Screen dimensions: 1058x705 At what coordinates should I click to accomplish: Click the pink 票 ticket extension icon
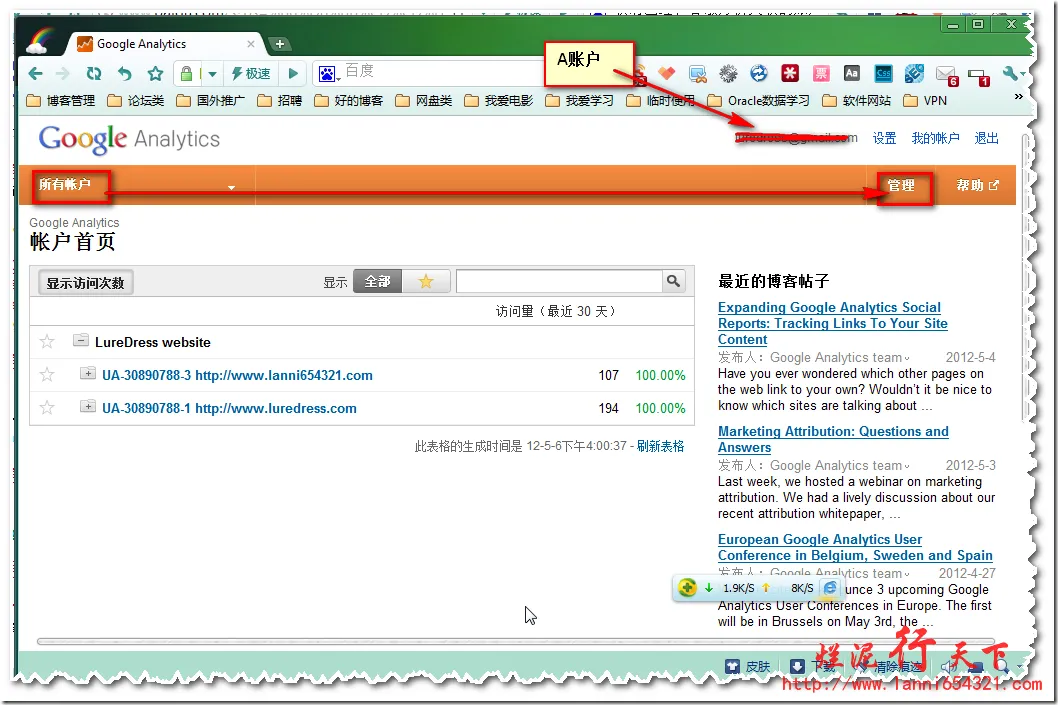pos(820,73)
